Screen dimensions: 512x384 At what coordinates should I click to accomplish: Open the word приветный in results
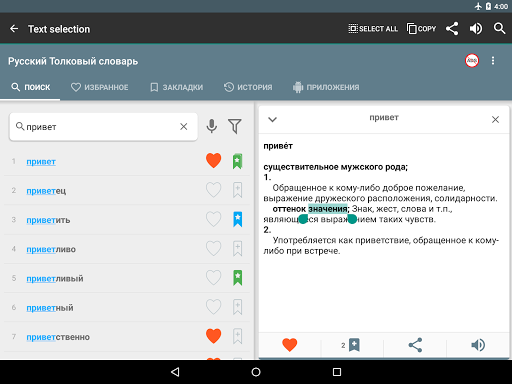tap(50, 308)
